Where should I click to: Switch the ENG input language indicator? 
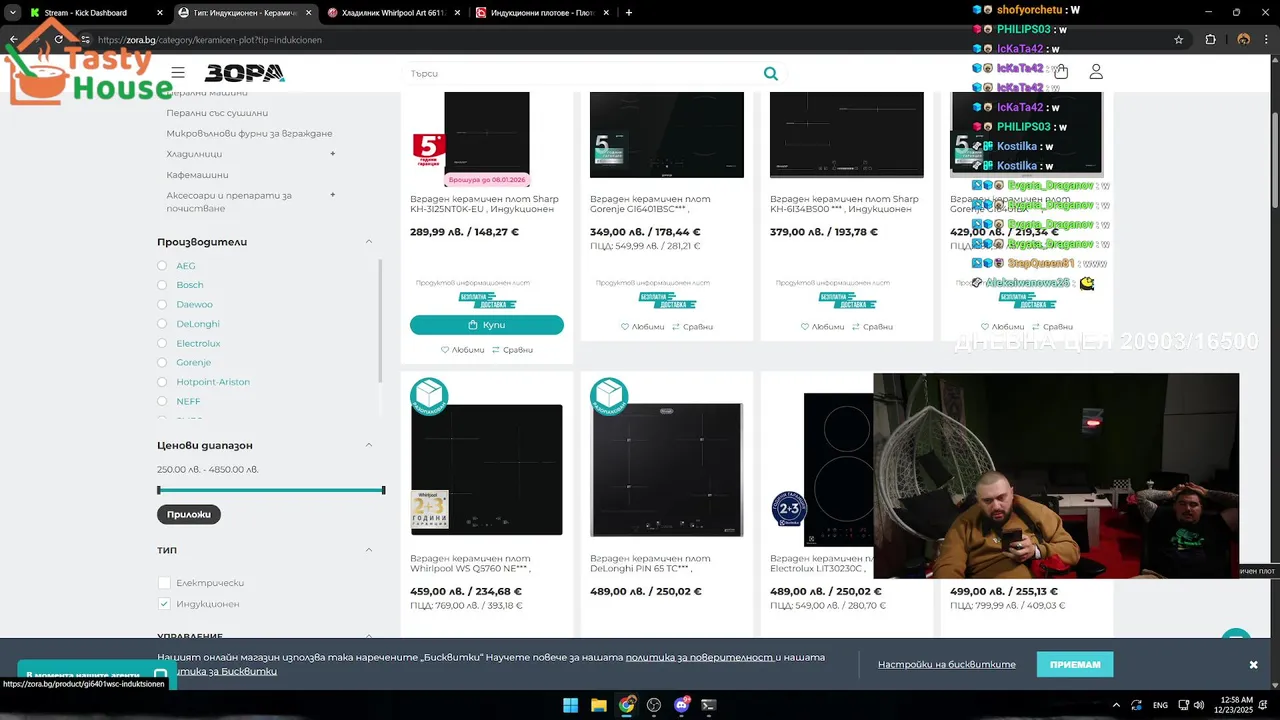(1160, 705)
